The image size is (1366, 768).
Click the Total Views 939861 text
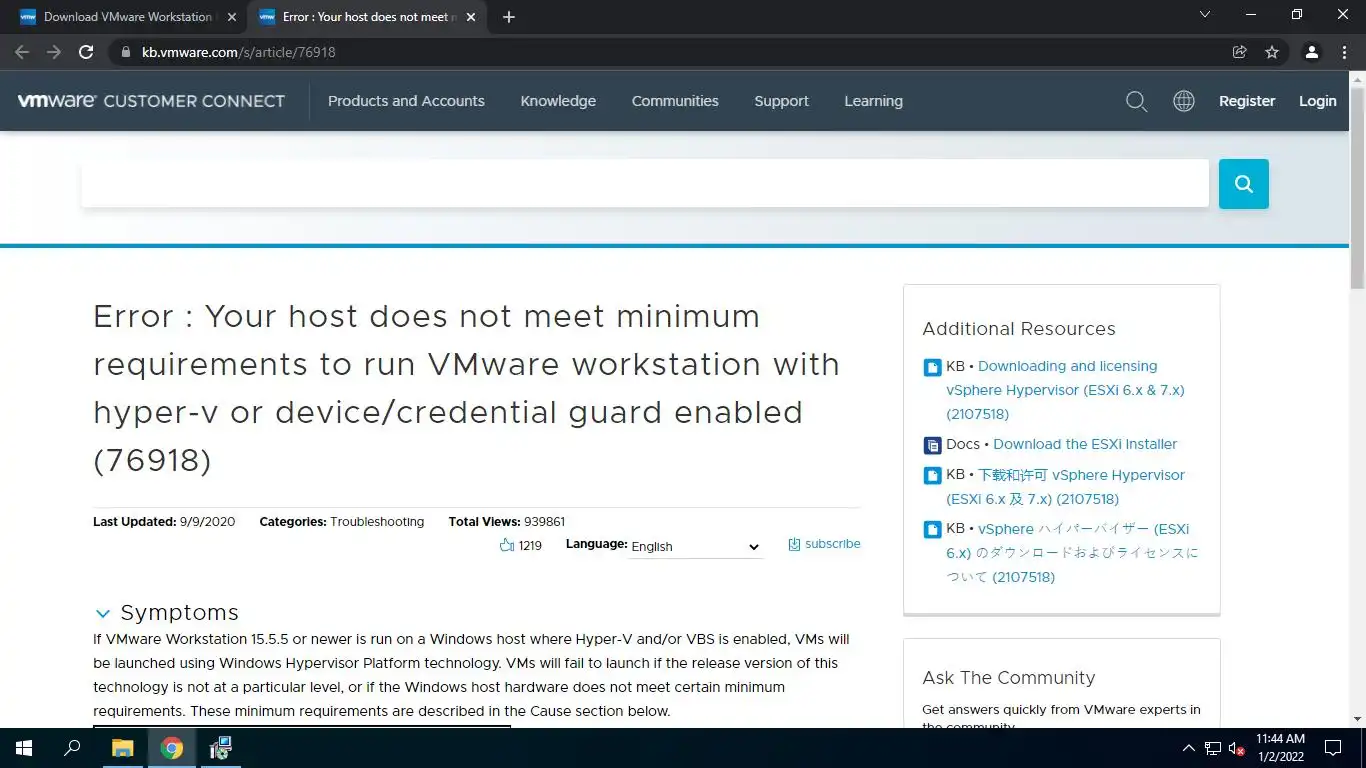[507, 522]
